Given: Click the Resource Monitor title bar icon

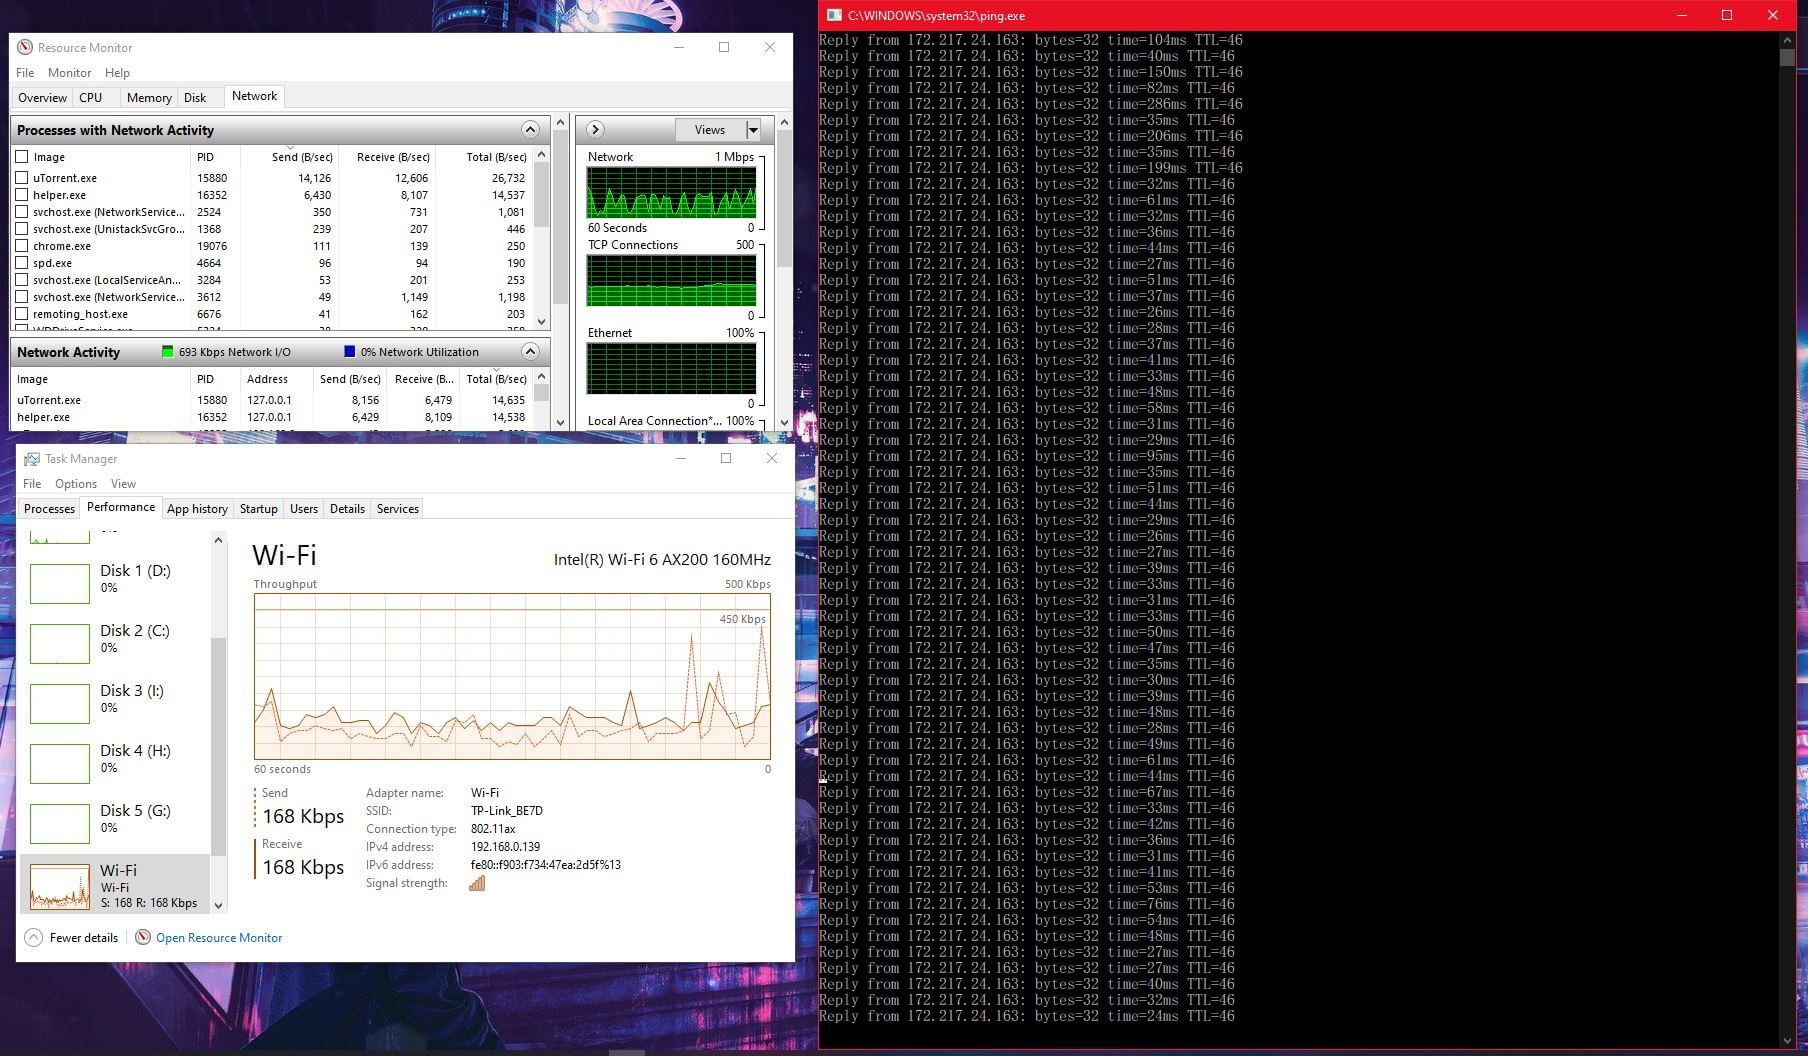Looking at the screenshot, I should 25,47.
